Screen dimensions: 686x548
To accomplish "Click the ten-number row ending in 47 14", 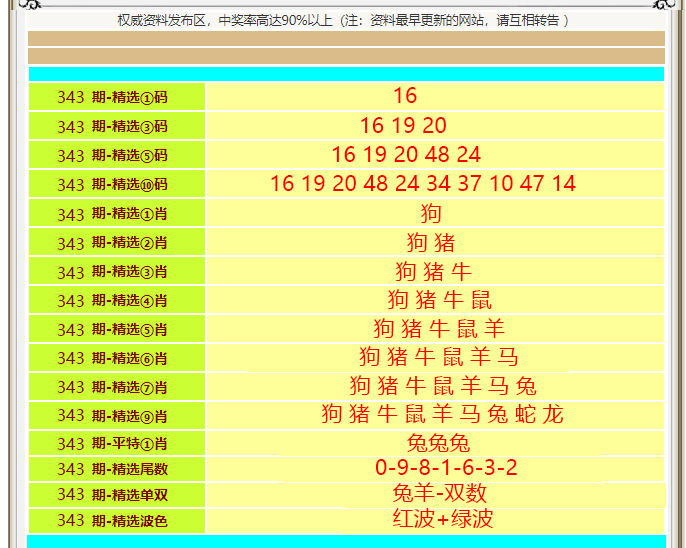I will click(423, 184).
